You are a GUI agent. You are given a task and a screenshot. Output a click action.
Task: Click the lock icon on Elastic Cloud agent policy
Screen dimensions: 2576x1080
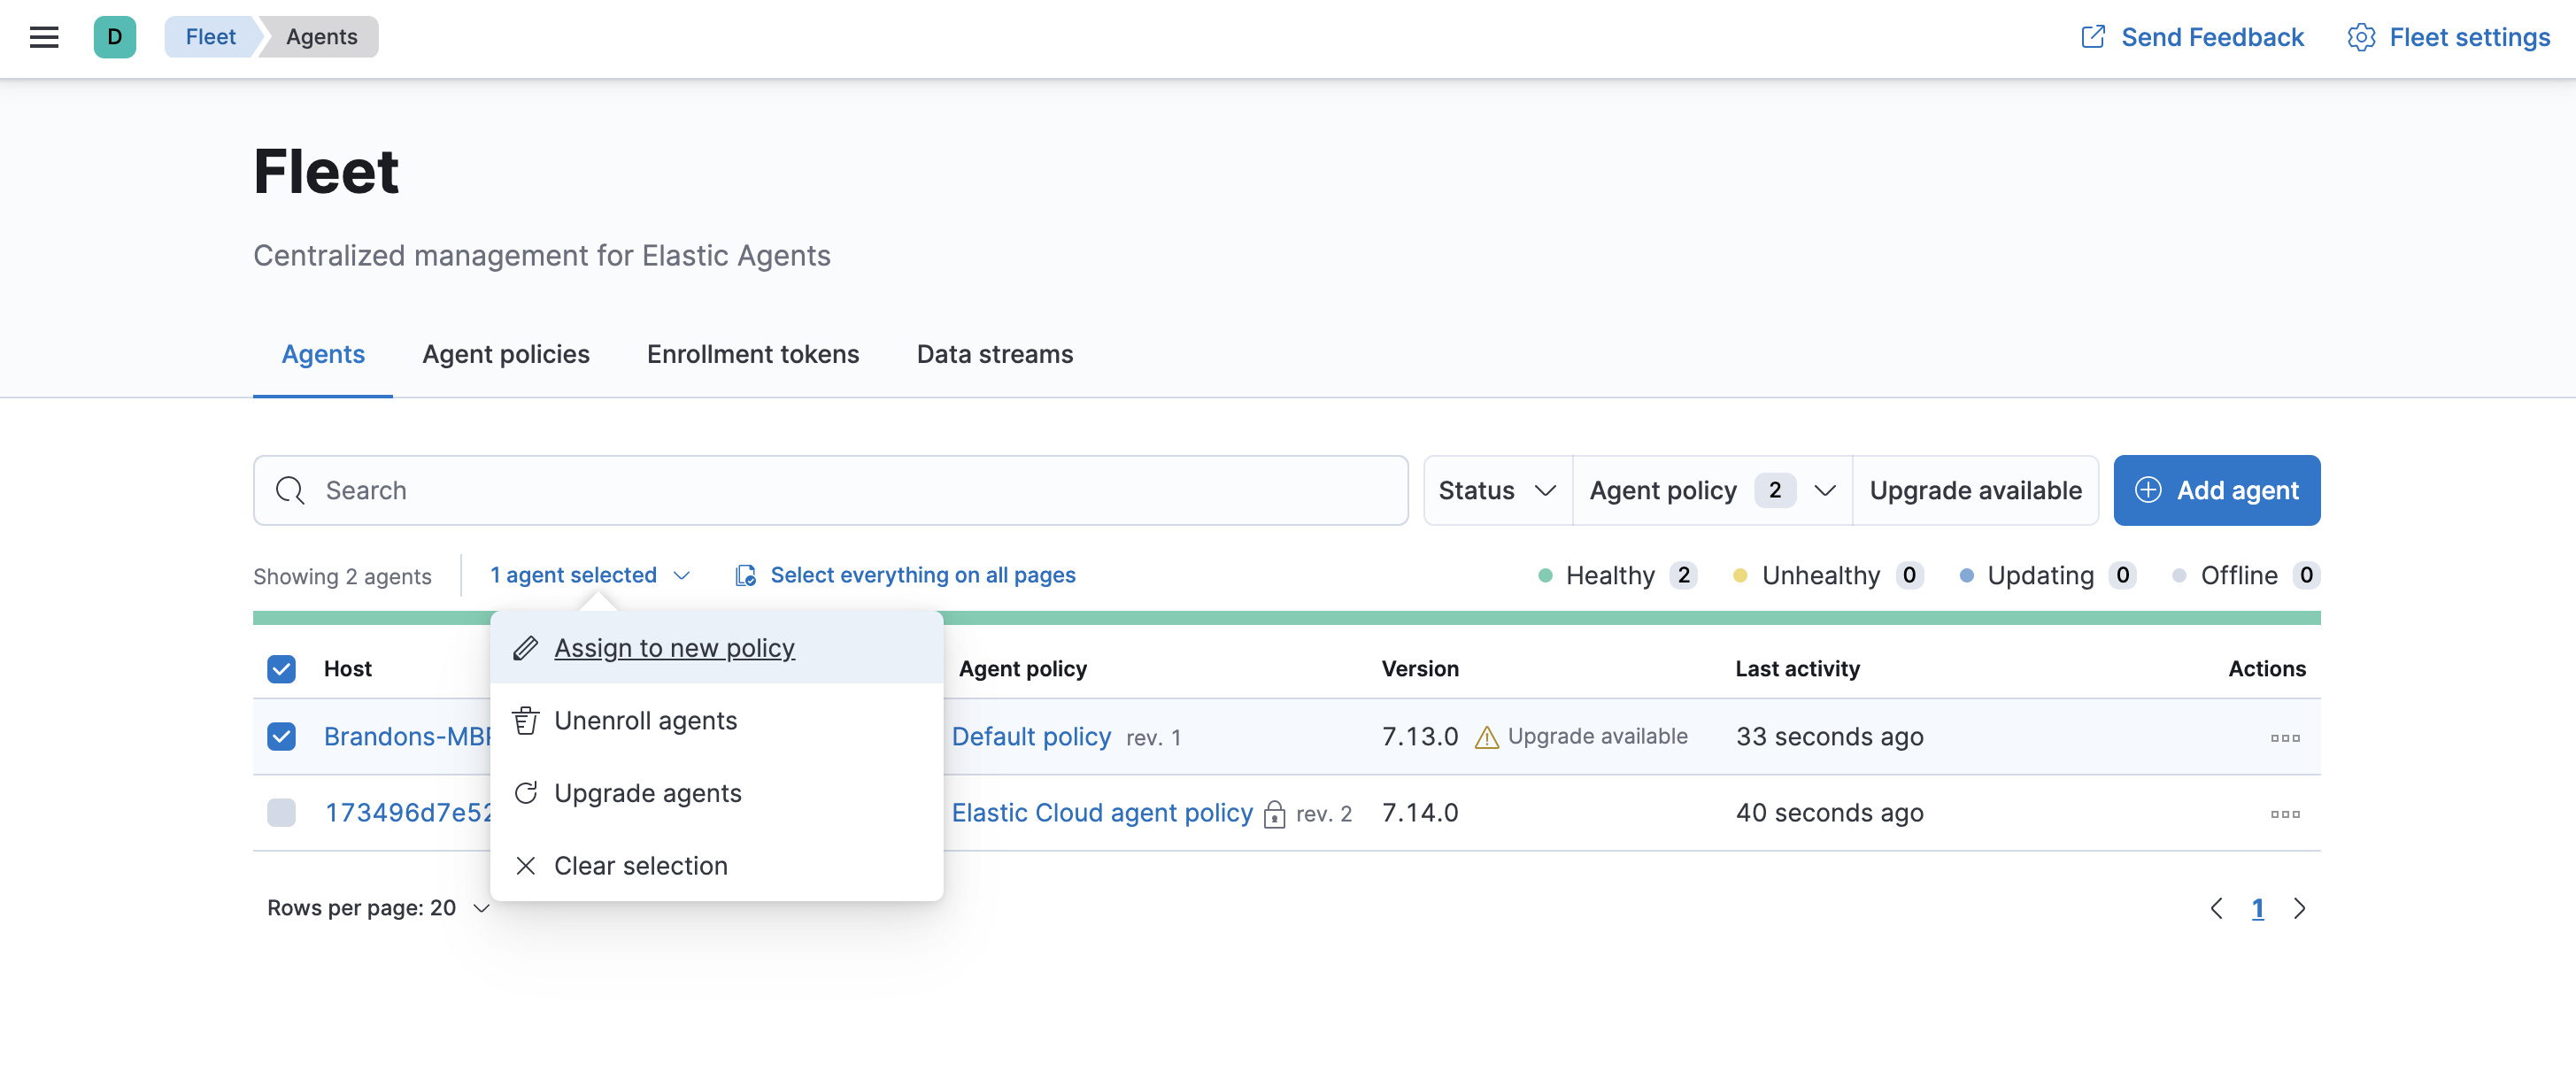[x=1274, y=814]
